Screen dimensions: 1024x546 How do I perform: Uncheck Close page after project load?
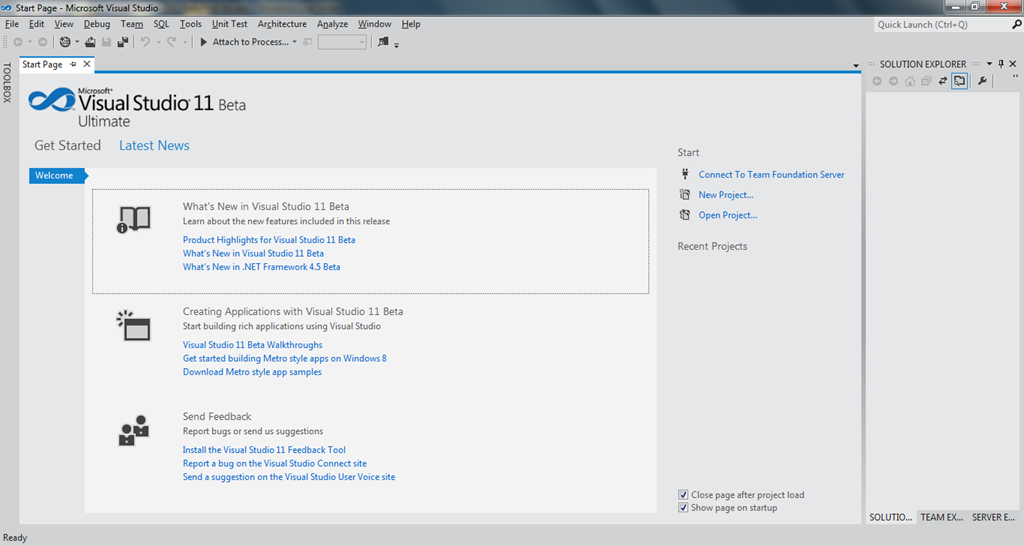683,494
